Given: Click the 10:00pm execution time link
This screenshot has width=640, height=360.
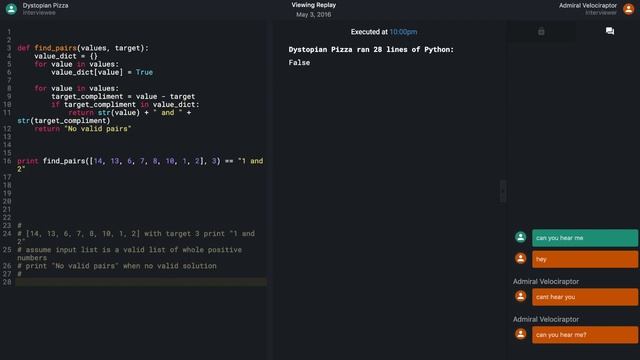Looking at the screenshot, I should (403, 32).
